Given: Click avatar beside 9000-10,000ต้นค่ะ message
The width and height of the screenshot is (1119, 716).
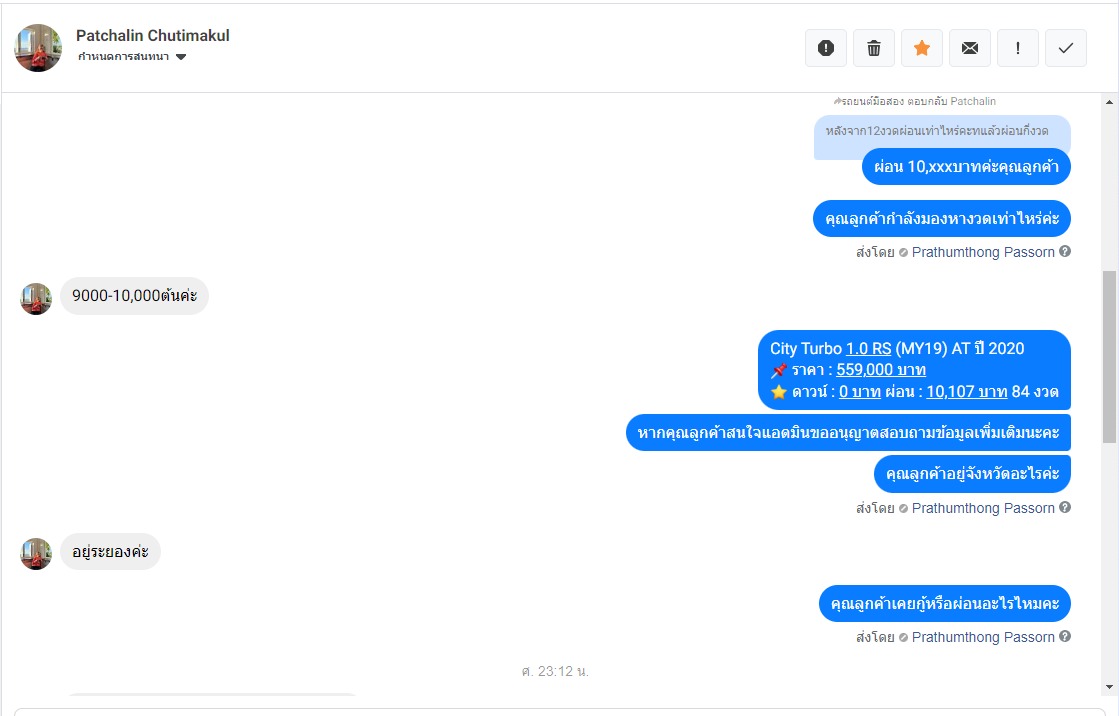Looking at the screenshot, I should [36, 298].
